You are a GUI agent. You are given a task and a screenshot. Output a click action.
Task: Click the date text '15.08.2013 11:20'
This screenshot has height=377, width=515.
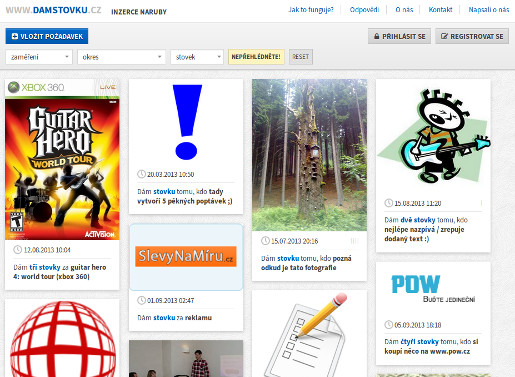(418, 203)
